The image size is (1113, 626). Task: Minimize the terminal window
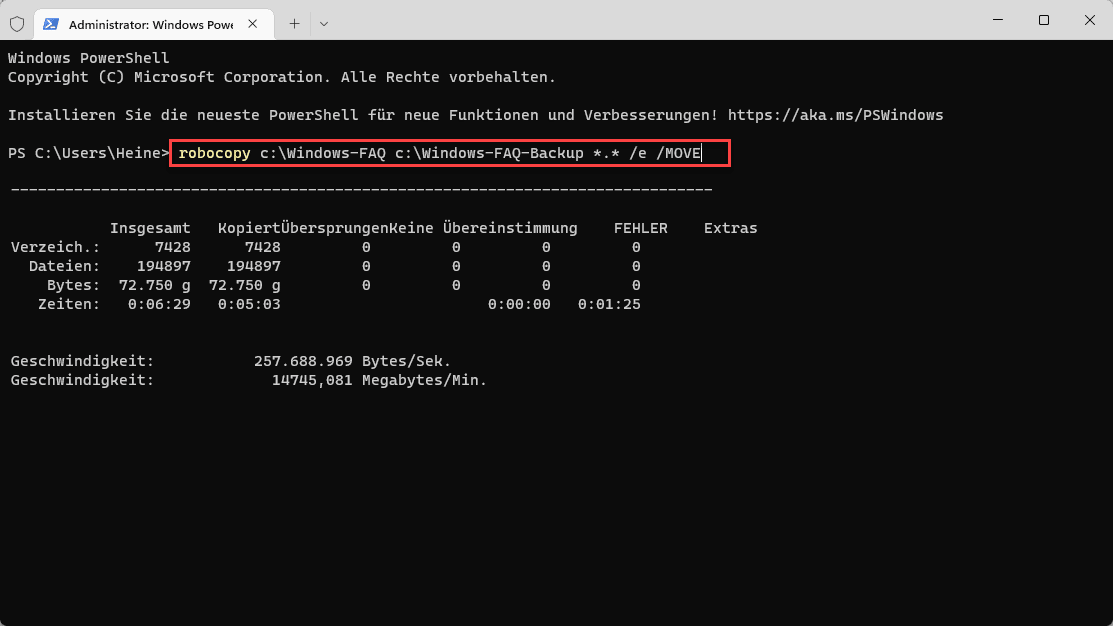click(x=998, y=20)
